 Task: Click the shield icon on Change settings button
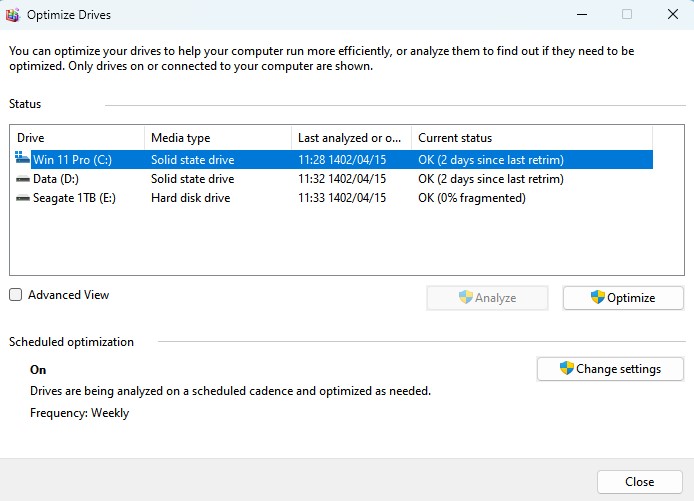(x=567, y=368)
